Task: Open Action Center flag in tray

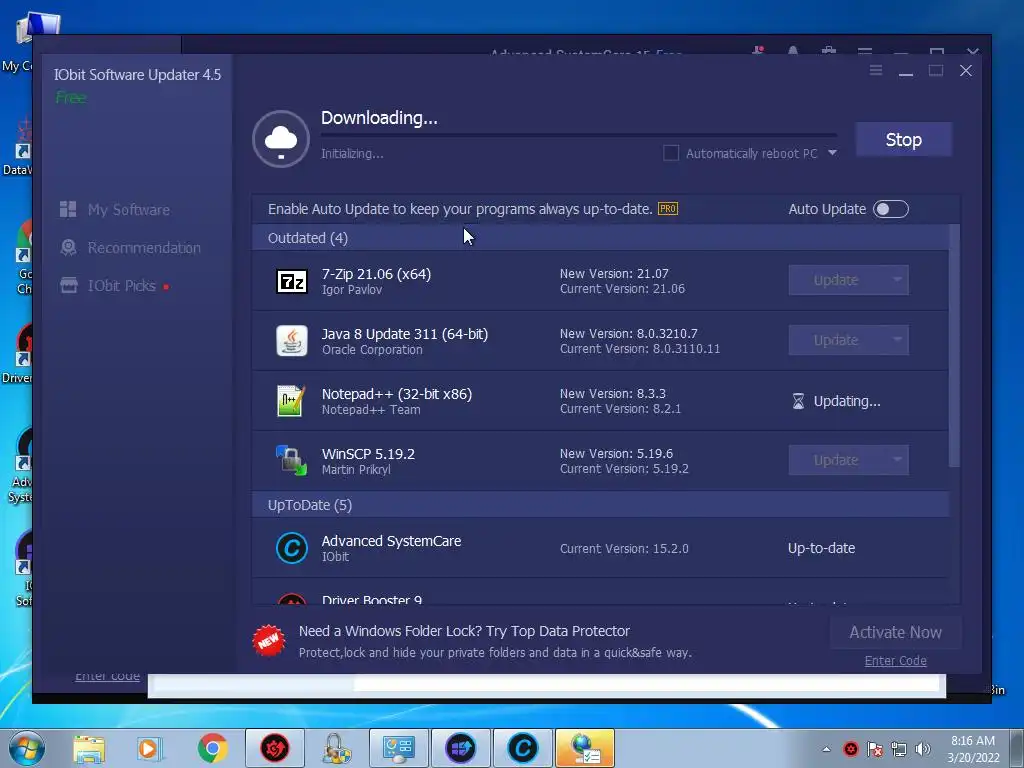Action: pos(875,749)
